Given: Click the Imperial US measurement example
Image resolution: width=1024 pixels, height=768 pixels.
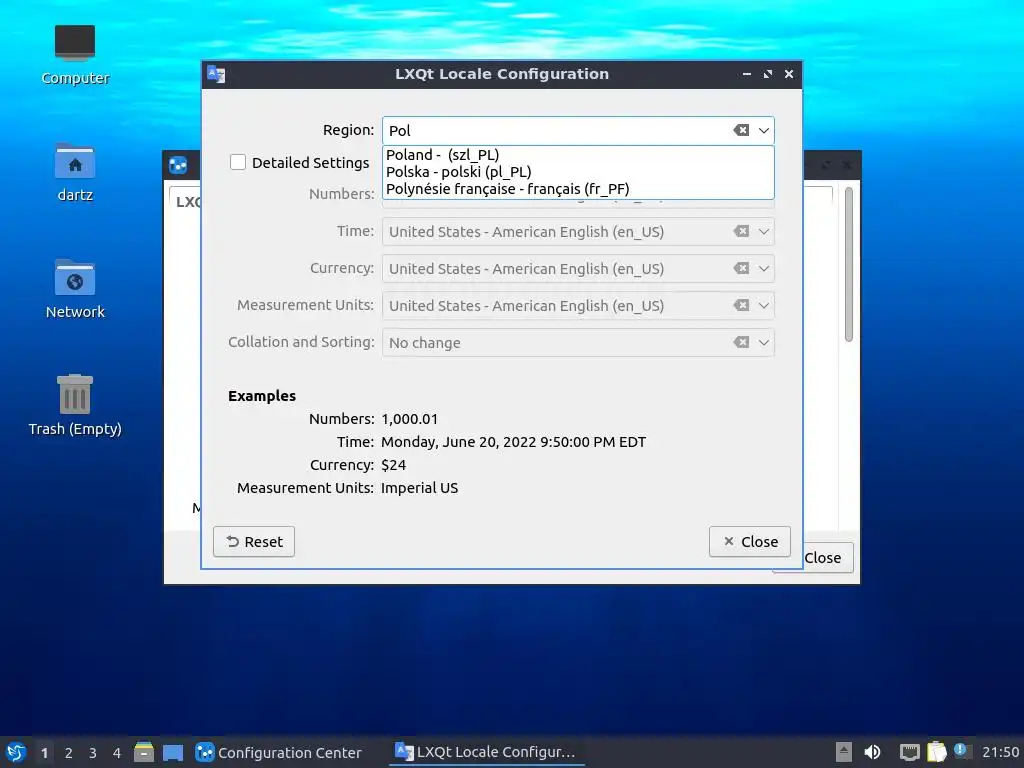Looking at the screenshot, I should 419,488.
